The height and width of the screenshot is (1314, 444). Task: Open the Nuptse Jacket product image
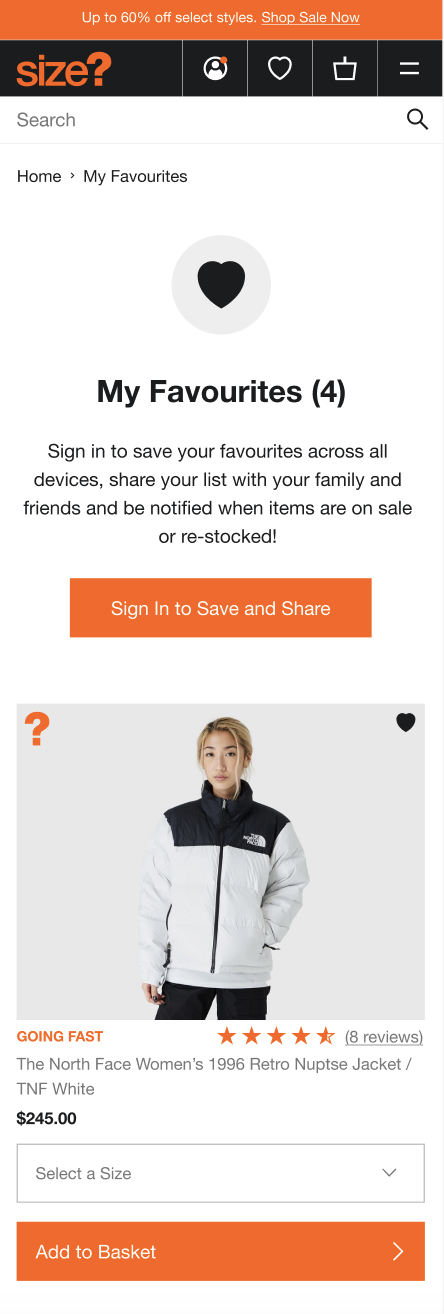click(221, 861)
